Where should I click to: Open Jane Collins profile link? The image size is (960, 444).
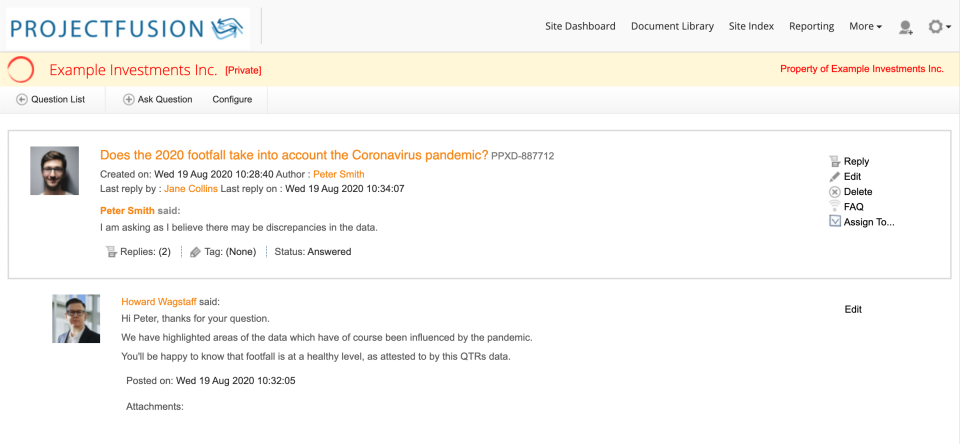pos(190,188)
